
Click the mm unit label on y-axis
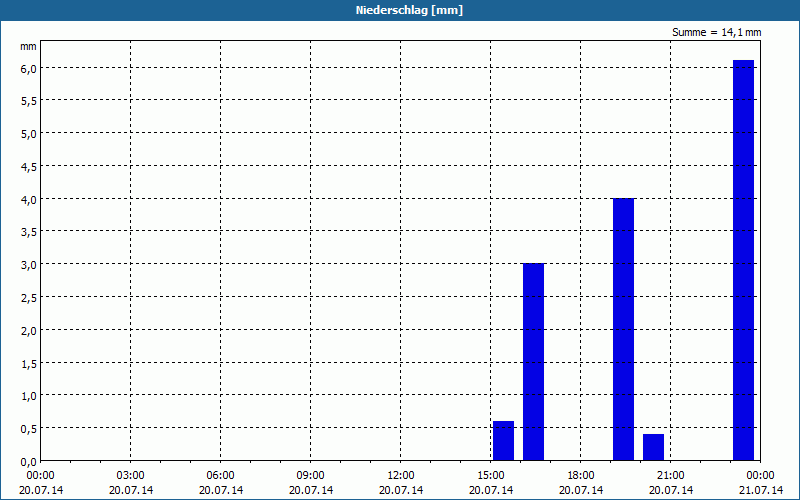click(x=28, y=46)
